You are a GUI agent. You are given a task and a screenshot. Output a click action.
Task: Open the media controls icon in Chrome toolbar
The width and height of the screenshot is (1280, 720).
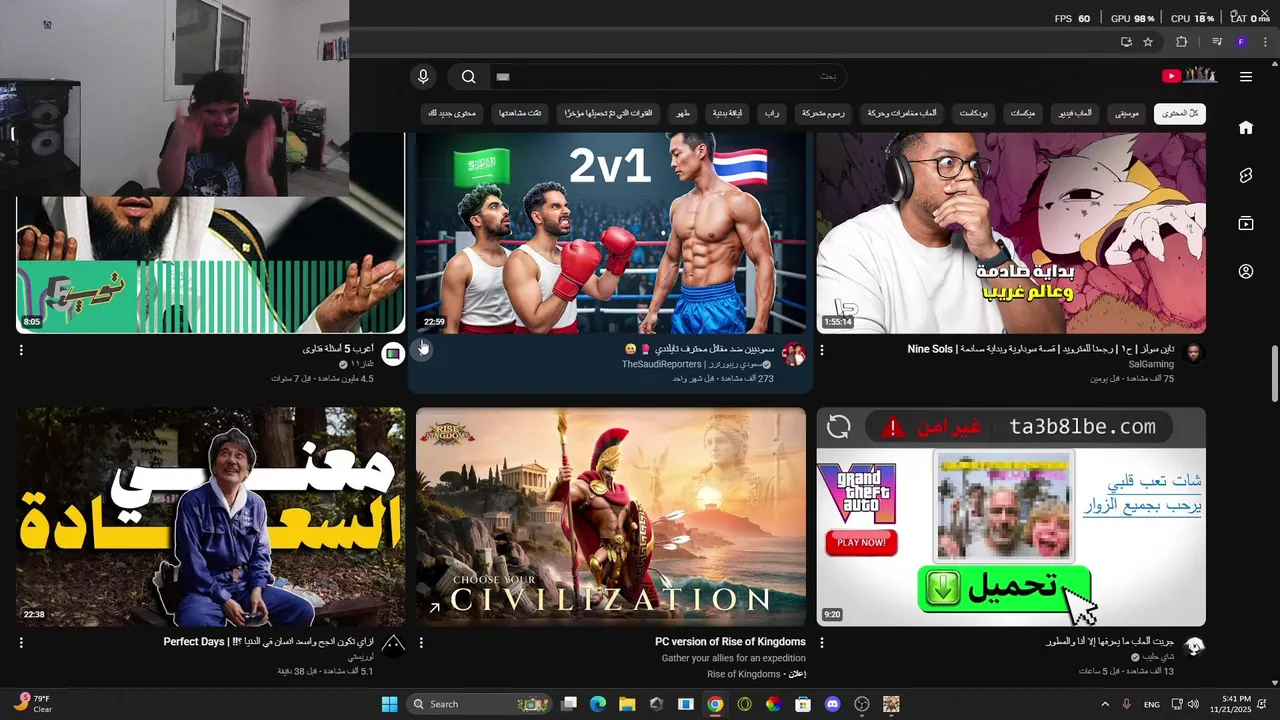coord(1217,42)
